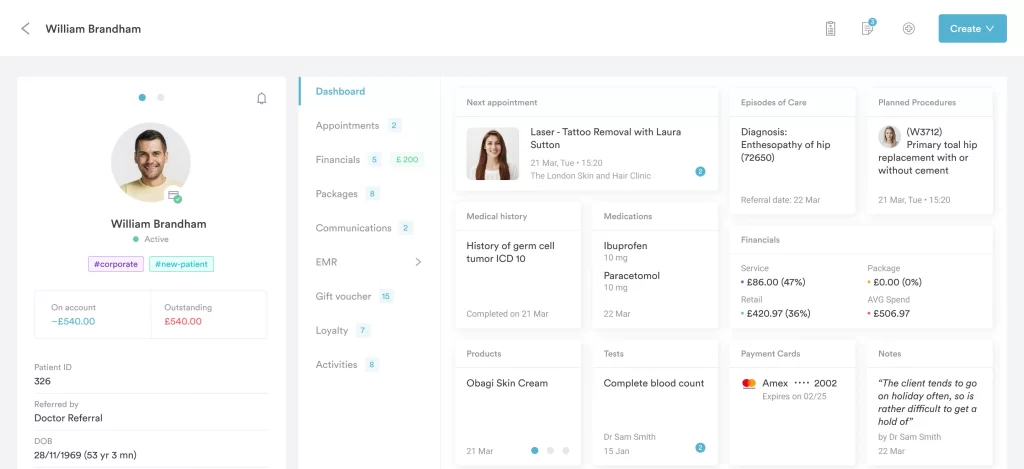Expand the EMR submenu chevron

(x=418, y=262)
